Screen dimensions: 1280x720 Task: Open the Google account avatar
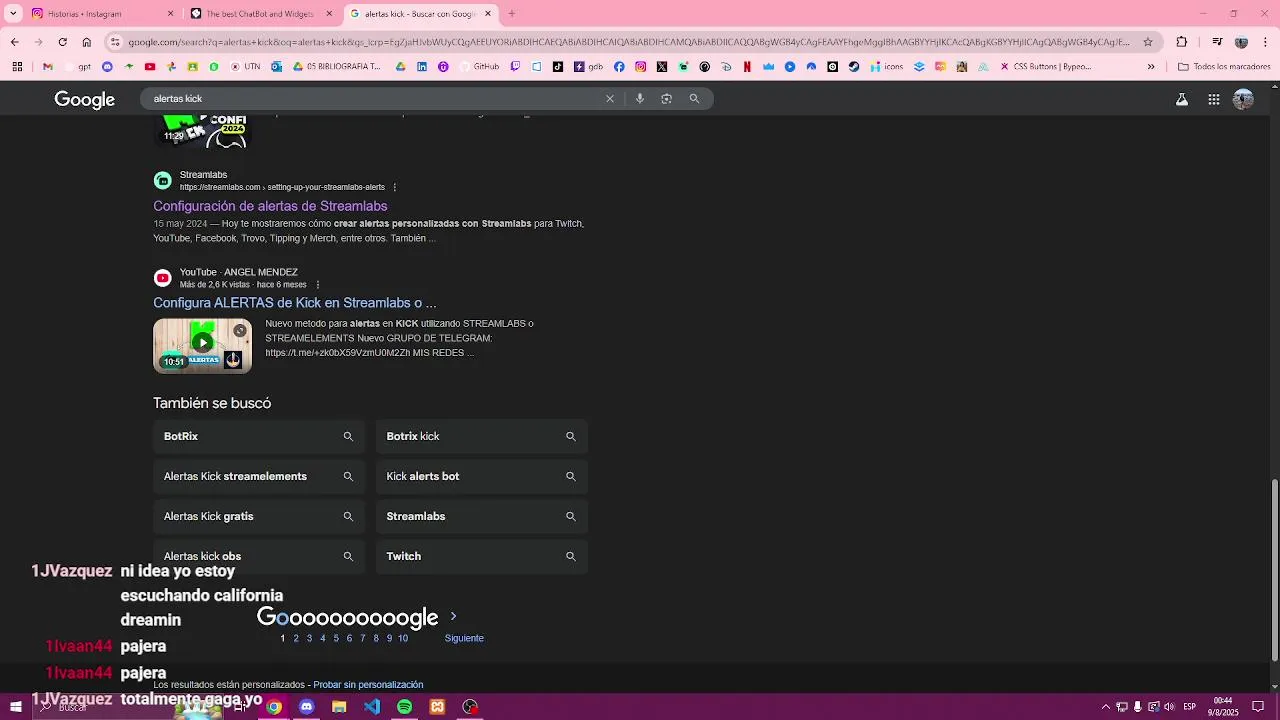(x=1243, y=99)
